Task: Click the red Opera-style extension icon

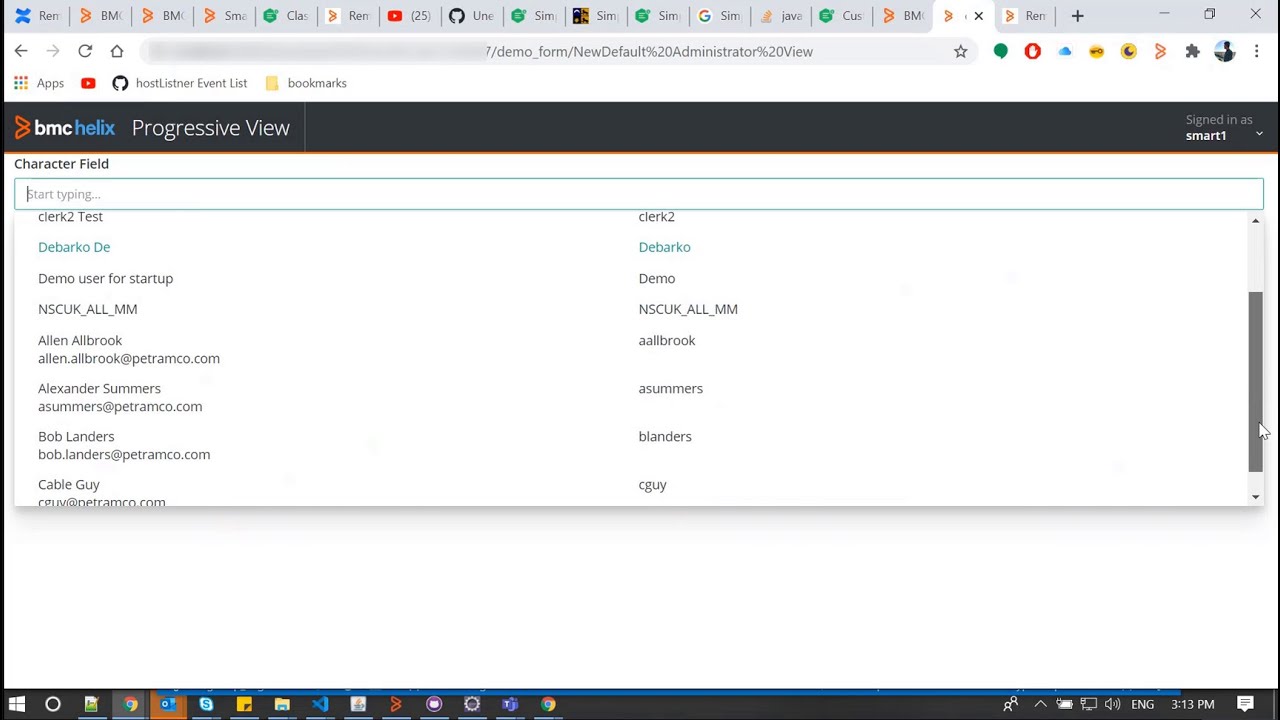Action: pos(1032,51)
